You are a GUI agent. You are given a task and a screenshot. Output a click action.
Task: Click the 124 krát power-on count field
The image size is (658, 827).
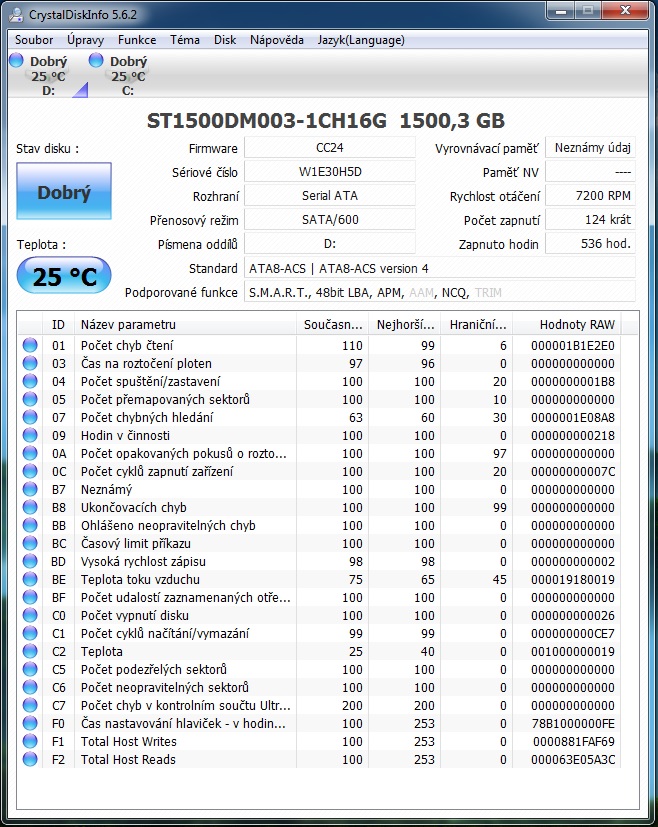(x=590, y=219)
